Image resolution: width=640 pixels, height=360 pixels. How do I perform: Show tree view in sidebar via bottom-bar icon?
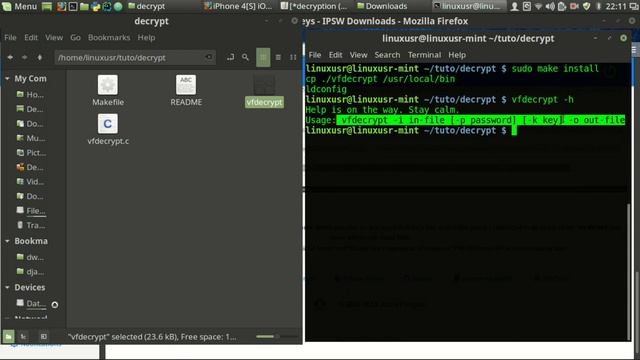[23, 337]
